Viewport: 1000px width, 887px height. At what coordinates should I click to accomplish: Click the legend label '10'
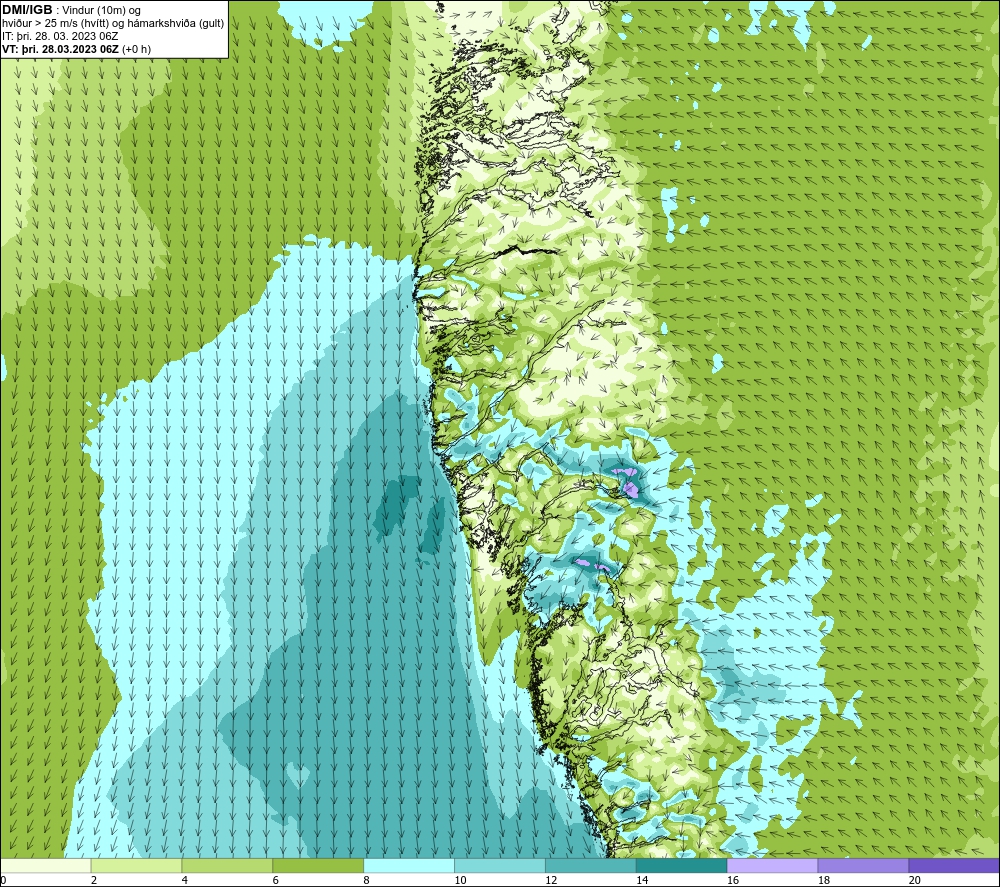coord(460,880)
